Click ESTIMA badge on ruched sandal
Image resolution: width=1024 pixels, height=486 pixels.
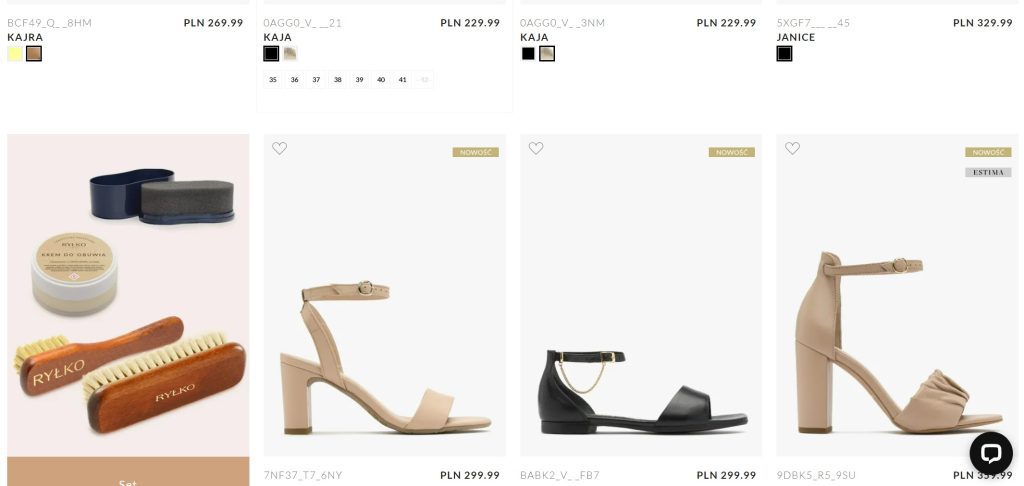click(x=988, y=172)
